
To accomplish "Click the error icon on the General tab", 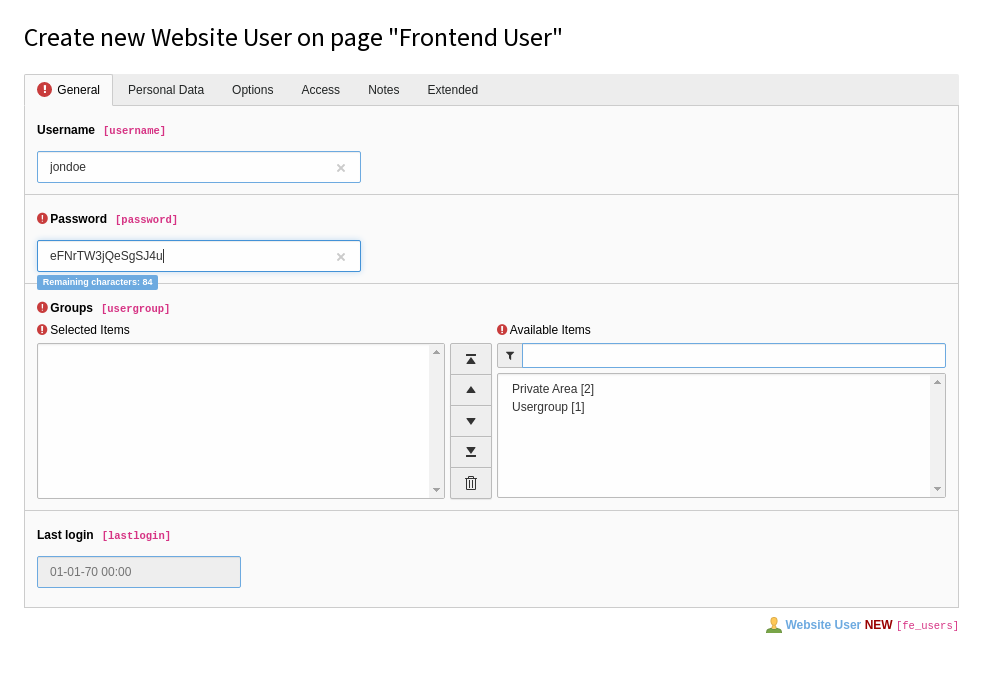I will tap(45, 90).
